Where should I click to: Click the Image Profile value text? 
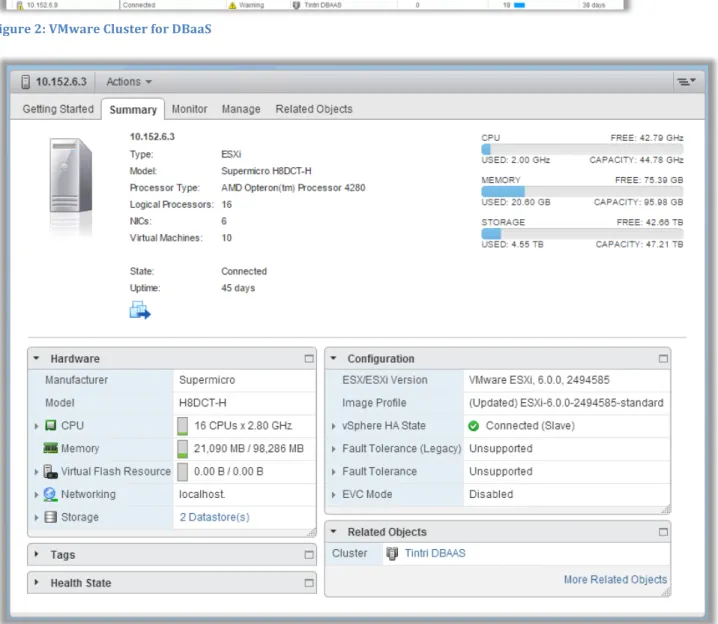(x=566, y=403)
